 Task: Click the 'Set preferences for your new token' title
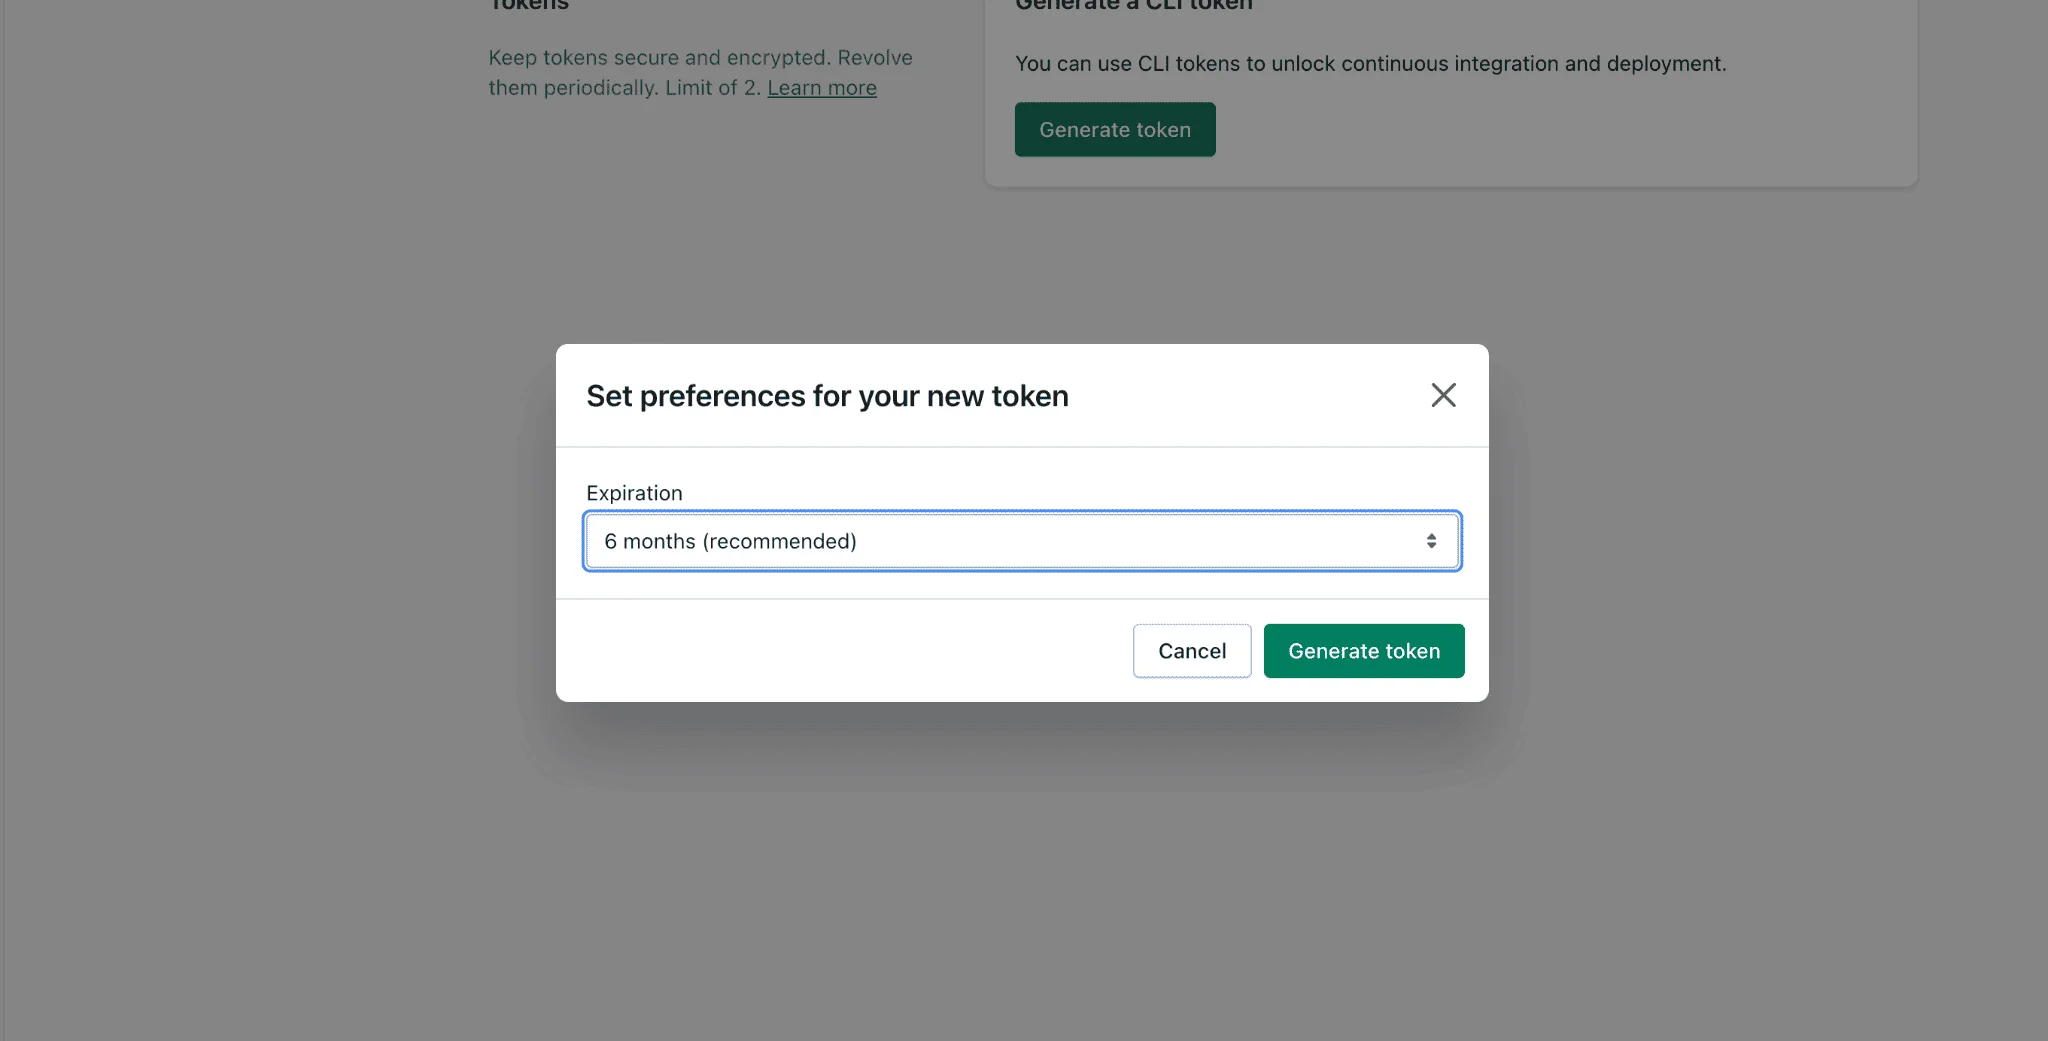tap(827, 395)
